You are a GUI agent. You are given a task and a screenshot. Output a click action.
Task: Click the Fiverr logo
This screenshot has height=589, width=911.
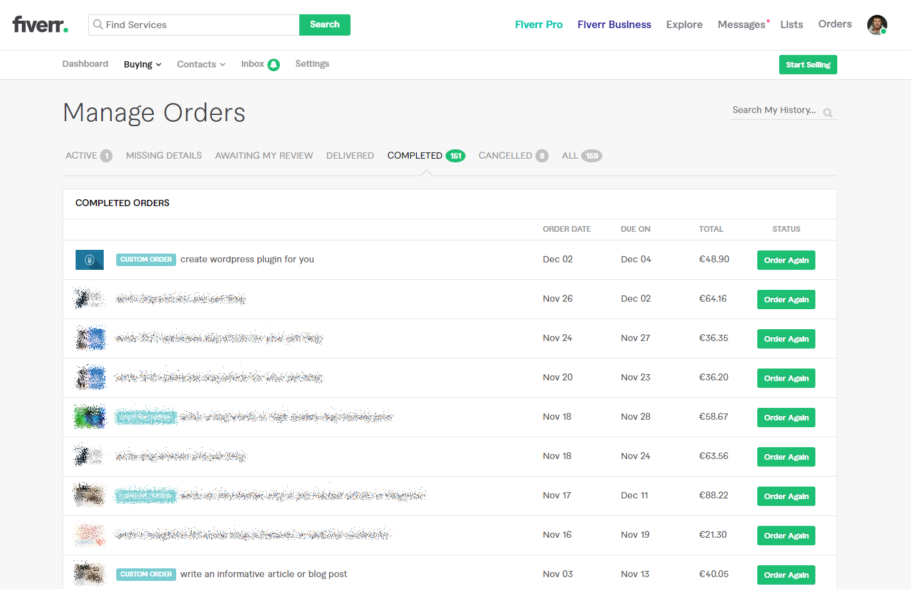(x=40, y=24)
